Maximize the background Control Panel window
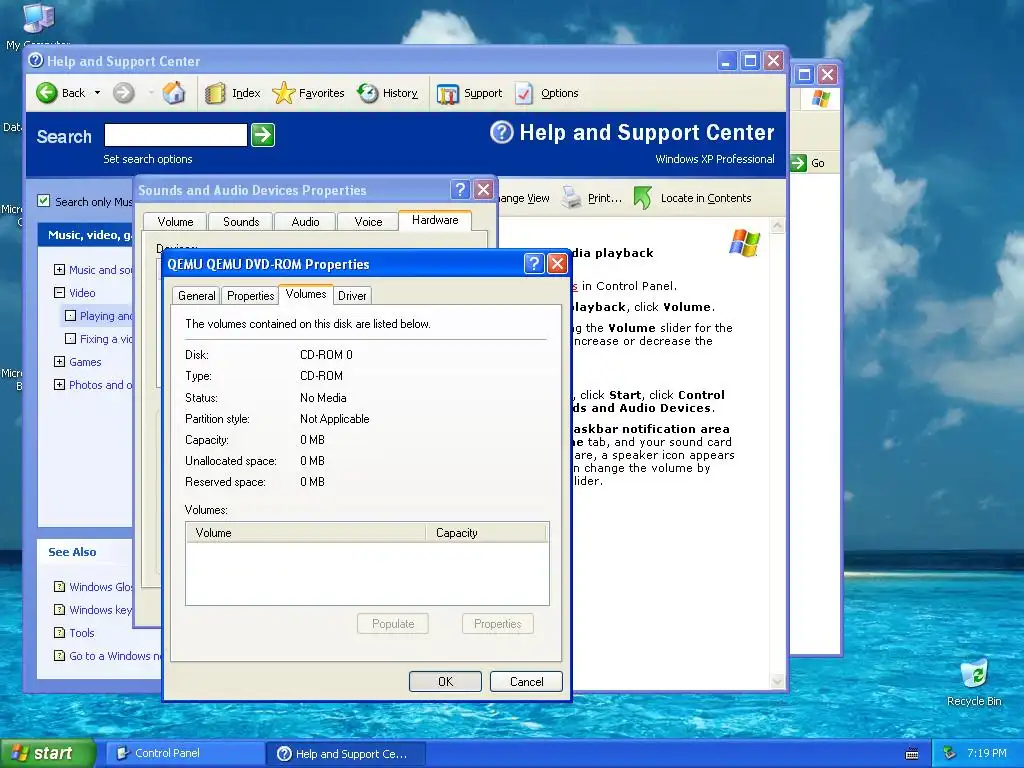Image resolution: width=1024 pixels, height=768 pixels. (805, 74)
